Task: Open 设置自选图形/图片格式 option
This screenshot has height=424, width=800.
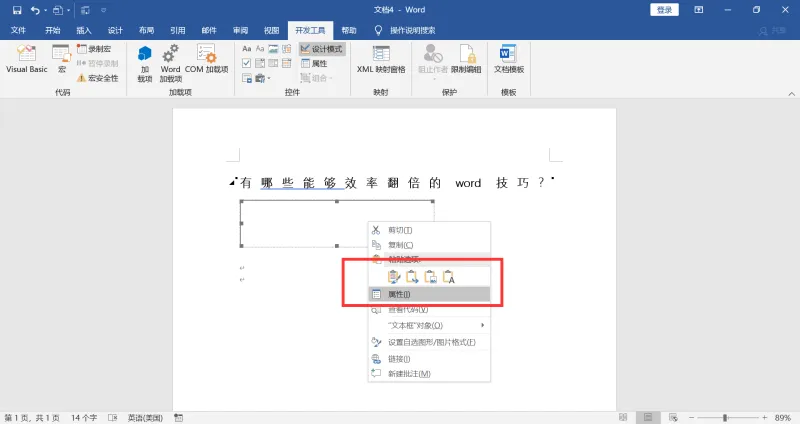Action: [429, 342]
